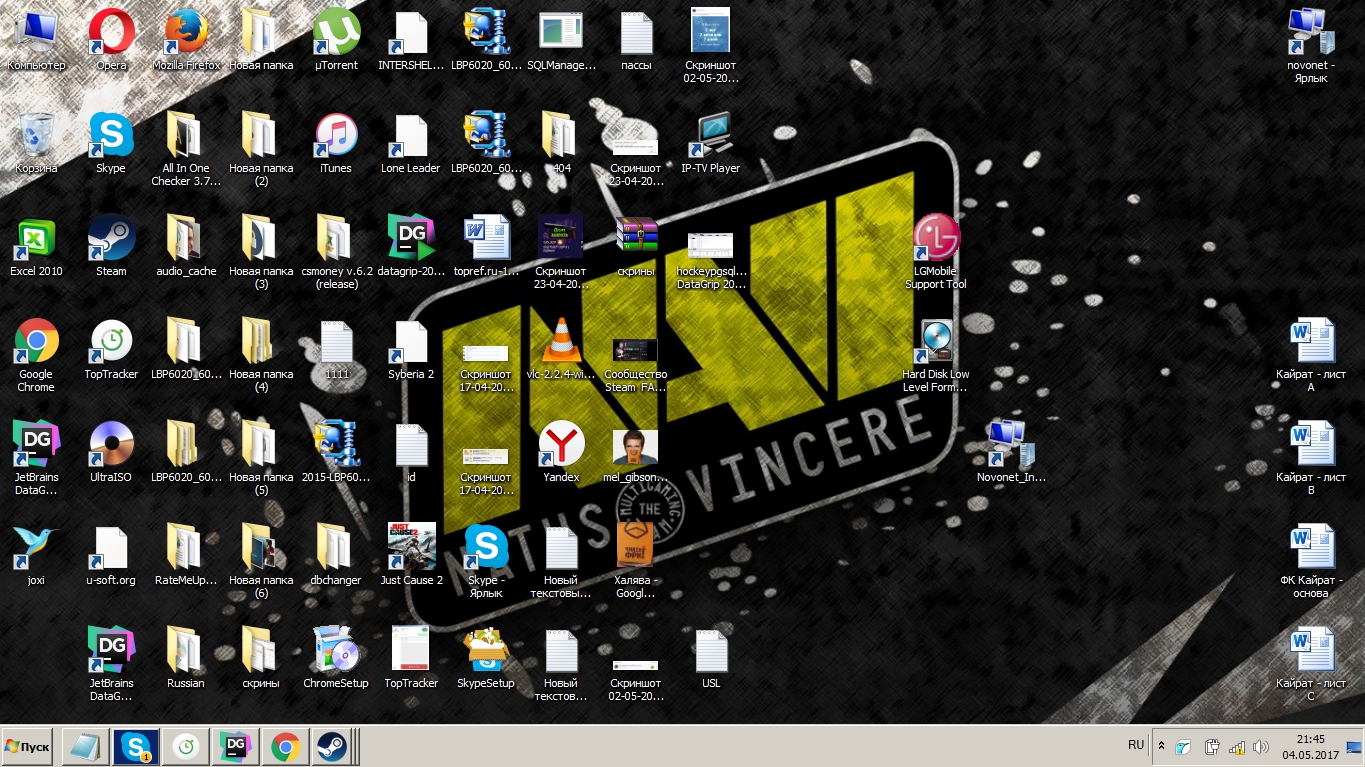Viewport: 1365px width, 767px height.
Task: Open the RU language input selector
Action: [1136, 746]
